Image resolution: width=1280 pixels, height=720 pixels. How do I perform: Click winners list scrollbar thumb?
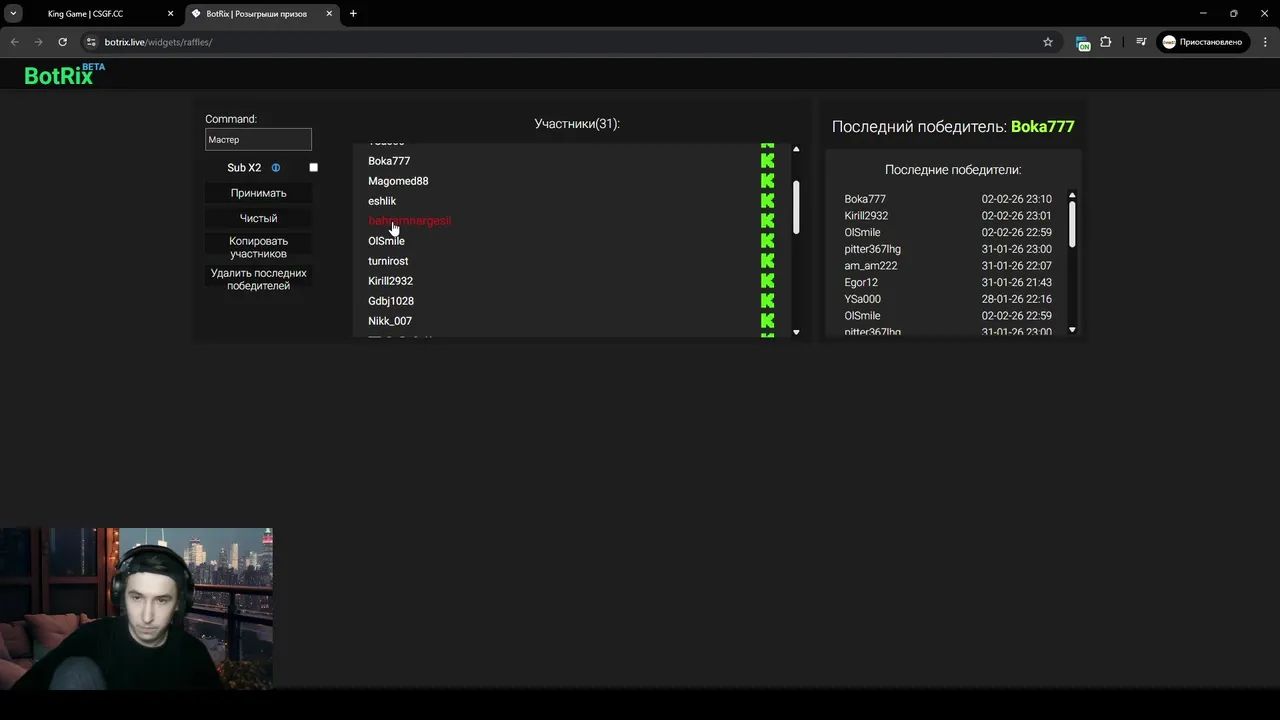tap(1072, 224)
